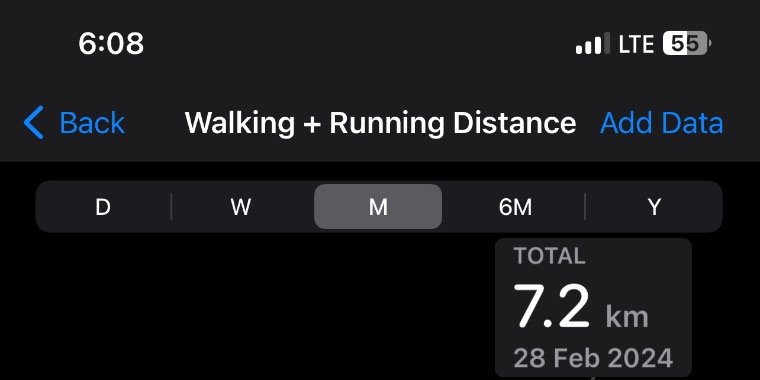Tap the TOTAL label in the tooltip
Image resolution: width=760 pixels, height=380 pixels.
click(x=550, y=256)
